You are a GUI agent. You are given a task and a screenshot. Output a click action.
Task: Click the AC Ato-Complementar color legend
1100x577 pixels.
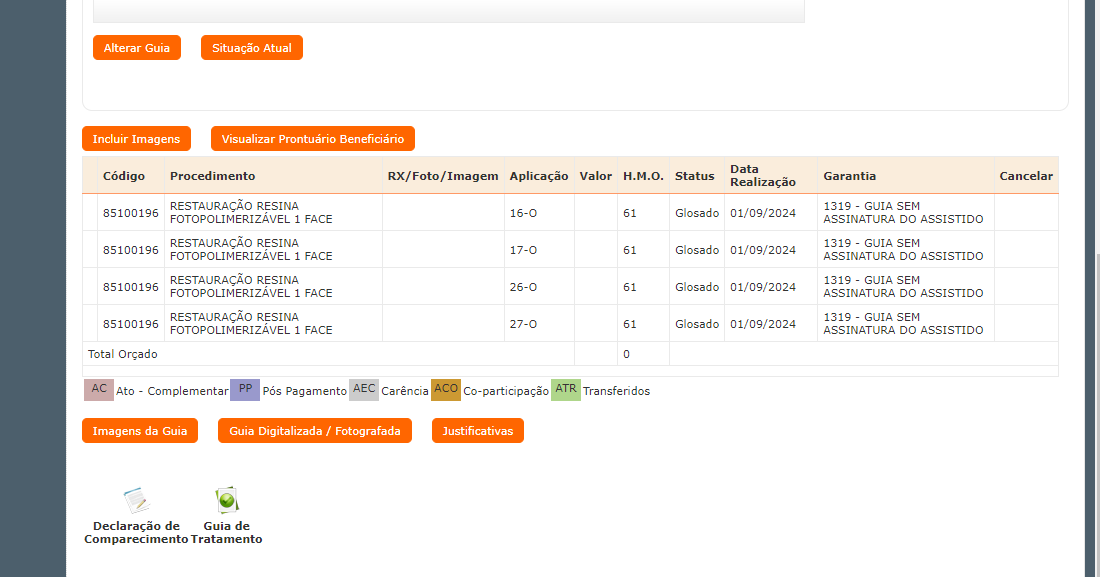[99, 390]
